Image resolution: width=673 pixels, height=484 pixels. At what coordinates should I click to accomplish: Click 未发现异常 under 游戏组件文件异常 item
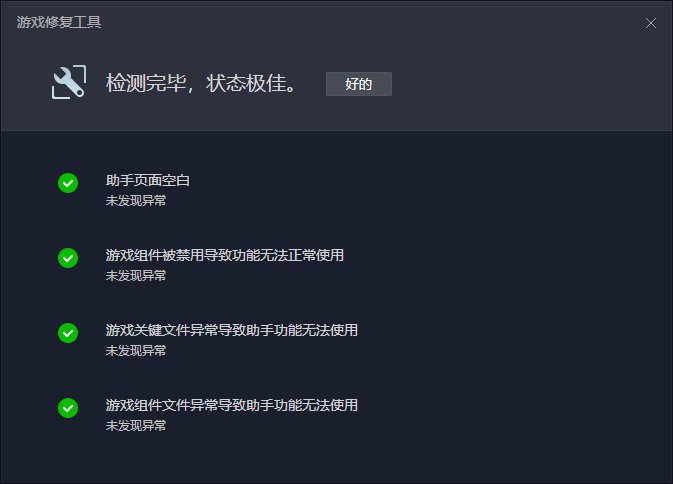[x=136, y=426]
